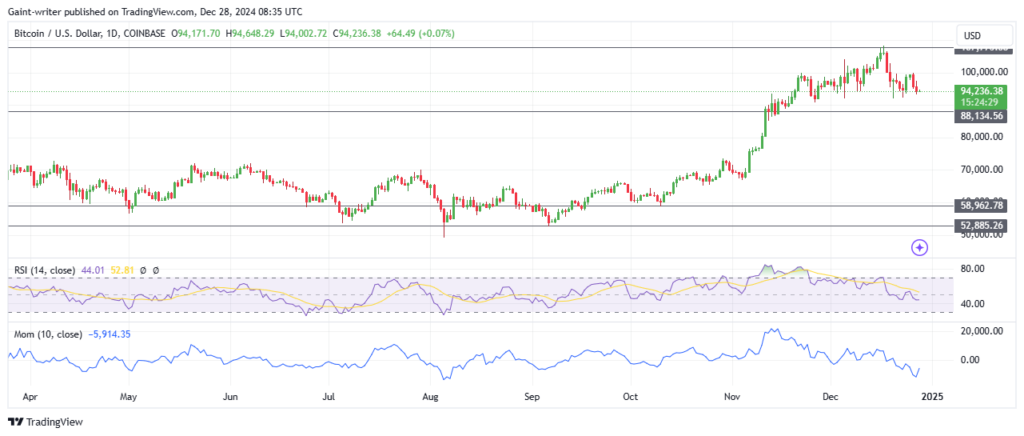This screenshot has height=436, width=1024.
Task: Click the 2025 label on time axis
Action: click(x=931, y=396)
